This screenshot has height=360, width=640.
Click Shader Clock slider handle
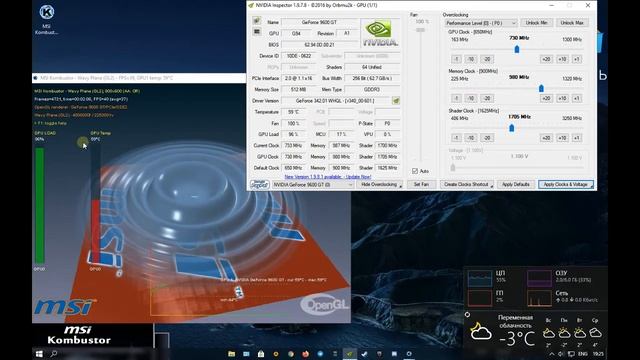[512, 128]
